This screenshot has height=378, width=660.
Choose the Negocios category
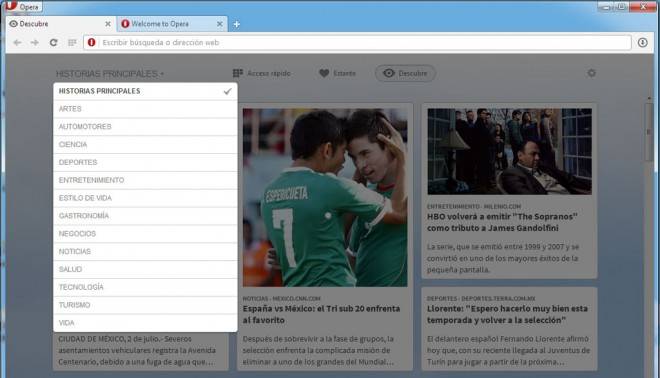145,234
